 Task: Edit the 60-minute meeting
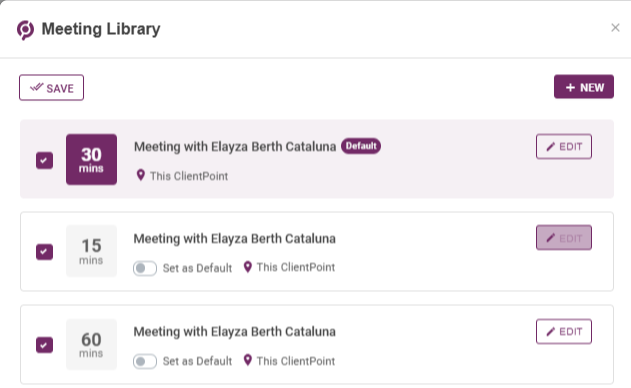pyautogui.click(x=564, y=331)
